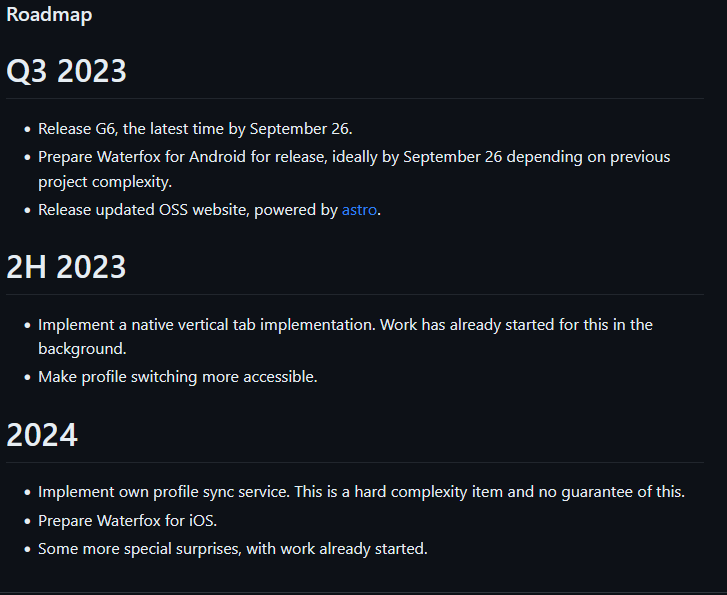Screen dimensions: 727x595
Task: Click the bullet dot before "Release G6"
Action: 26,130
